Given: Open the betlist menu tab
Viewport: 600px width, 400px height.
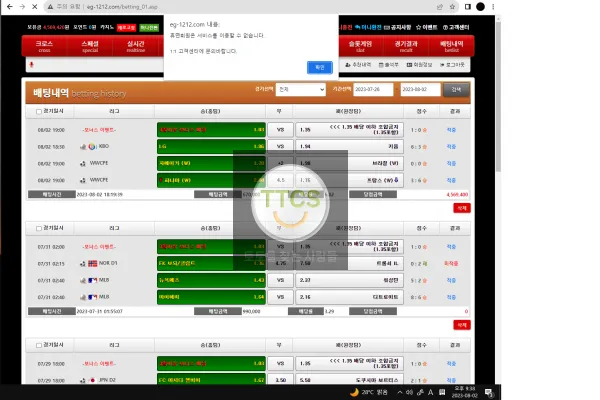Looking at the screenshot, I should point(452,46).
